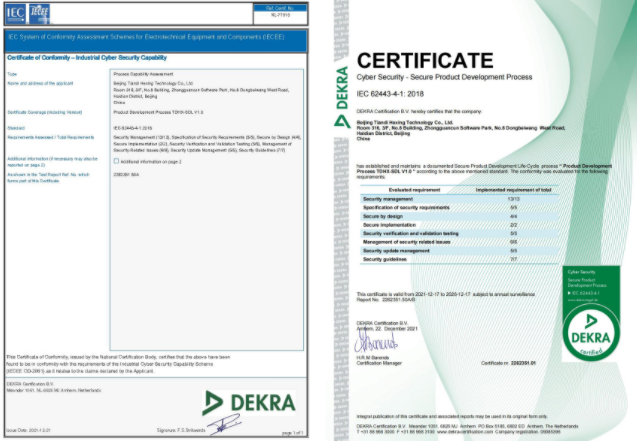The height and width of the screenshot is (443, 637).
Task: Click 'Certificate nr: 2262351.01' text
Action: (x=508, y=363)
